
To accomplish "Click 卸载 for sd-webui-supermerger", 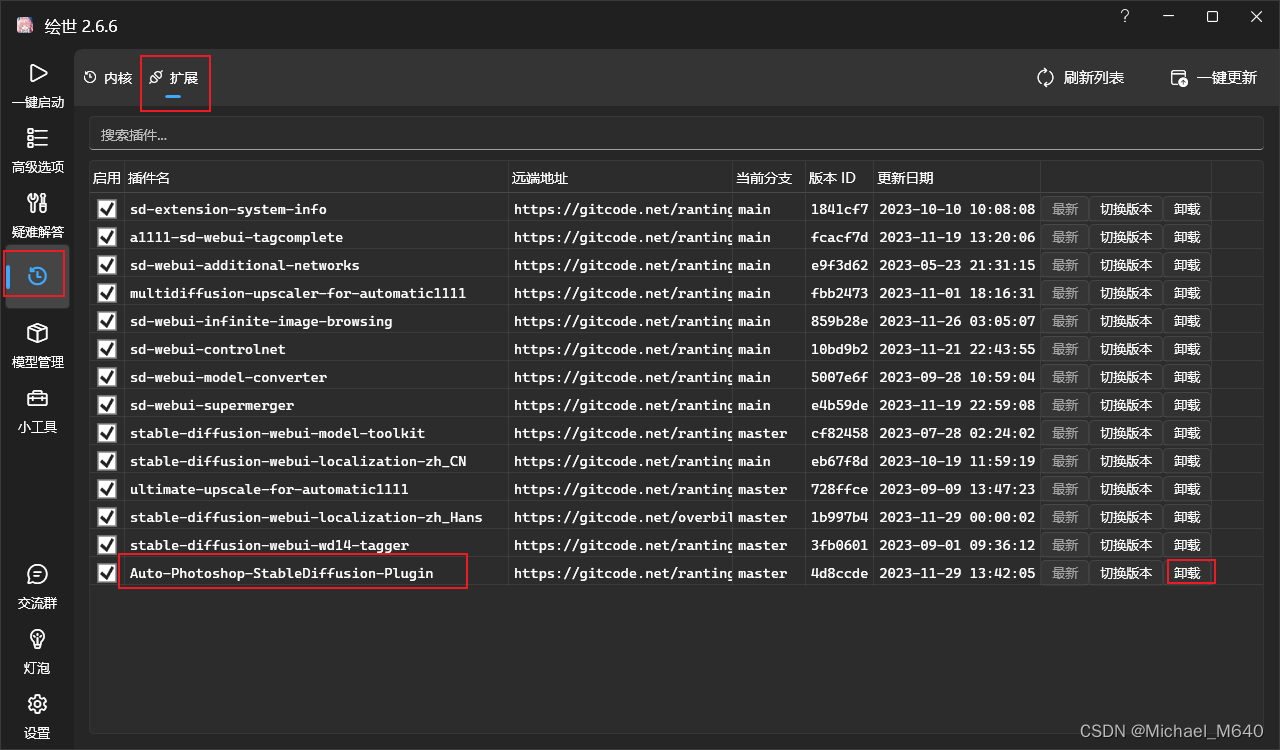I will click(1187, 405).
